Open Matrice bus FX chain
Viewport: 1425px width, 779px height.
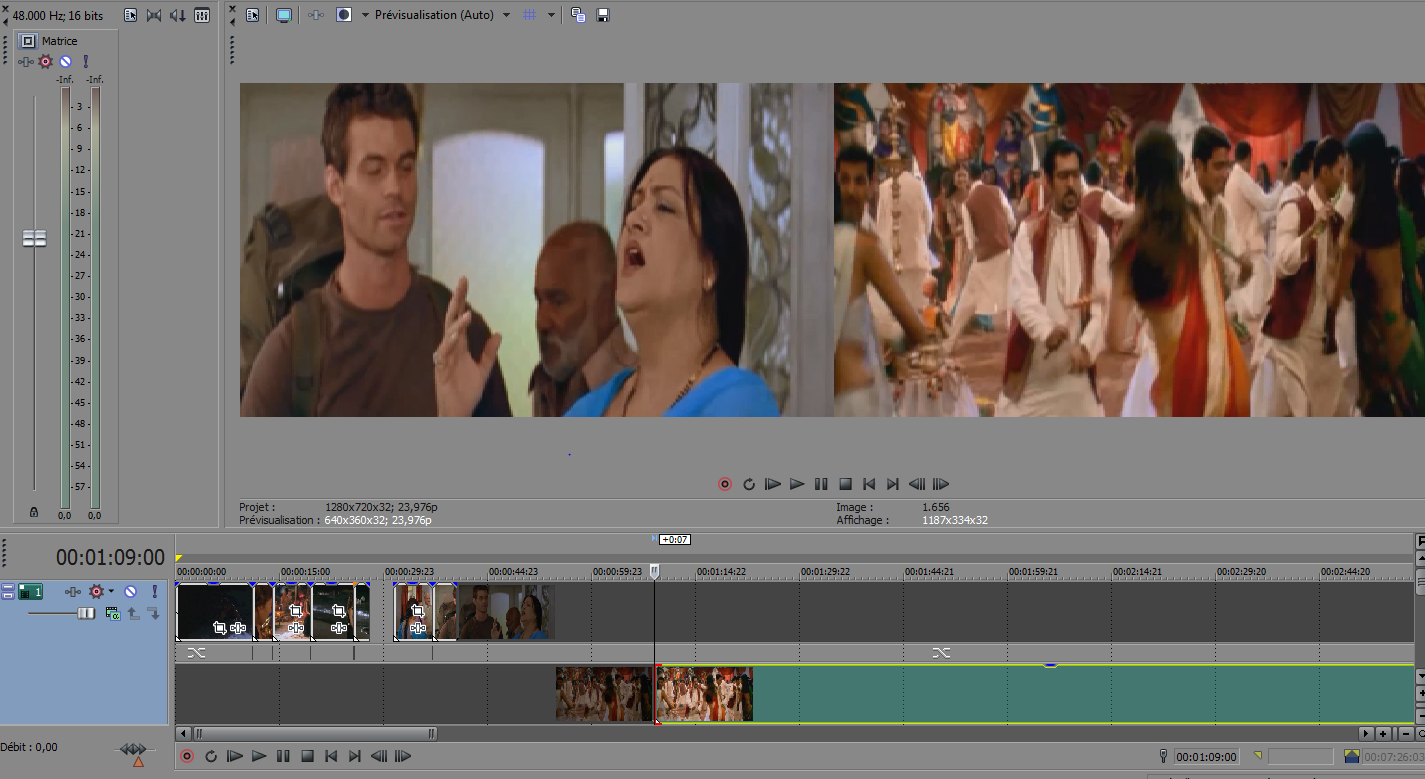pos(26,62)
